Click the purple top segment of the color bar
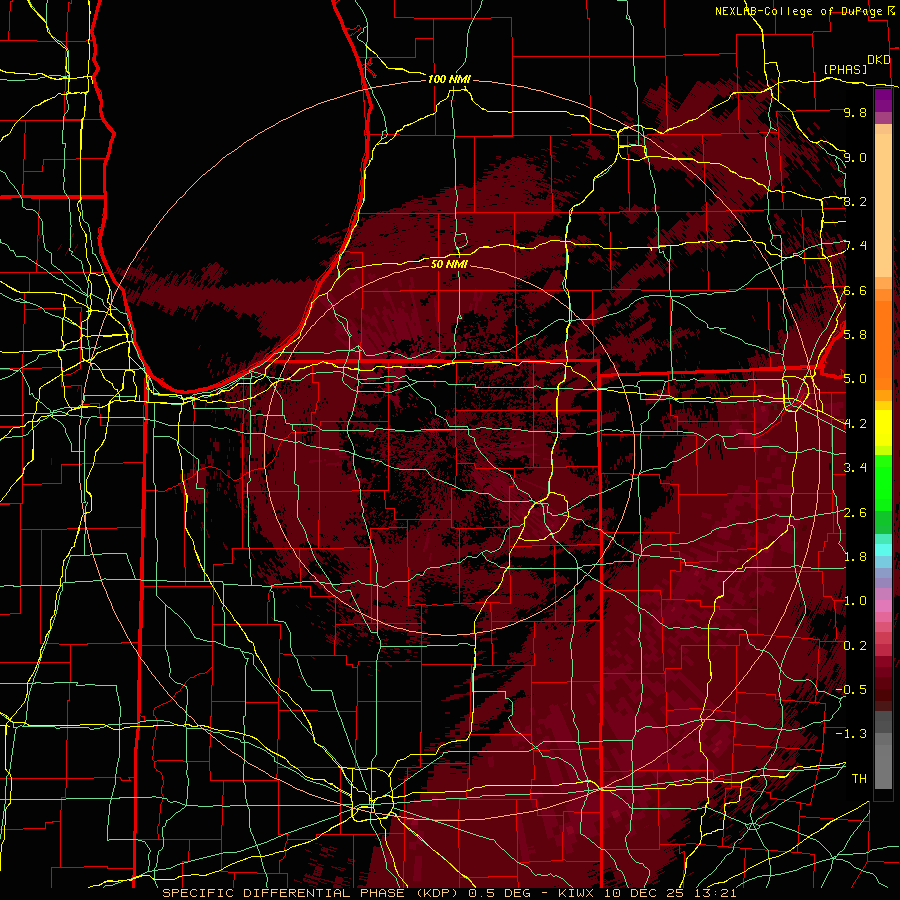This screenshot has width=900, height=900. [x=883, y=101]
